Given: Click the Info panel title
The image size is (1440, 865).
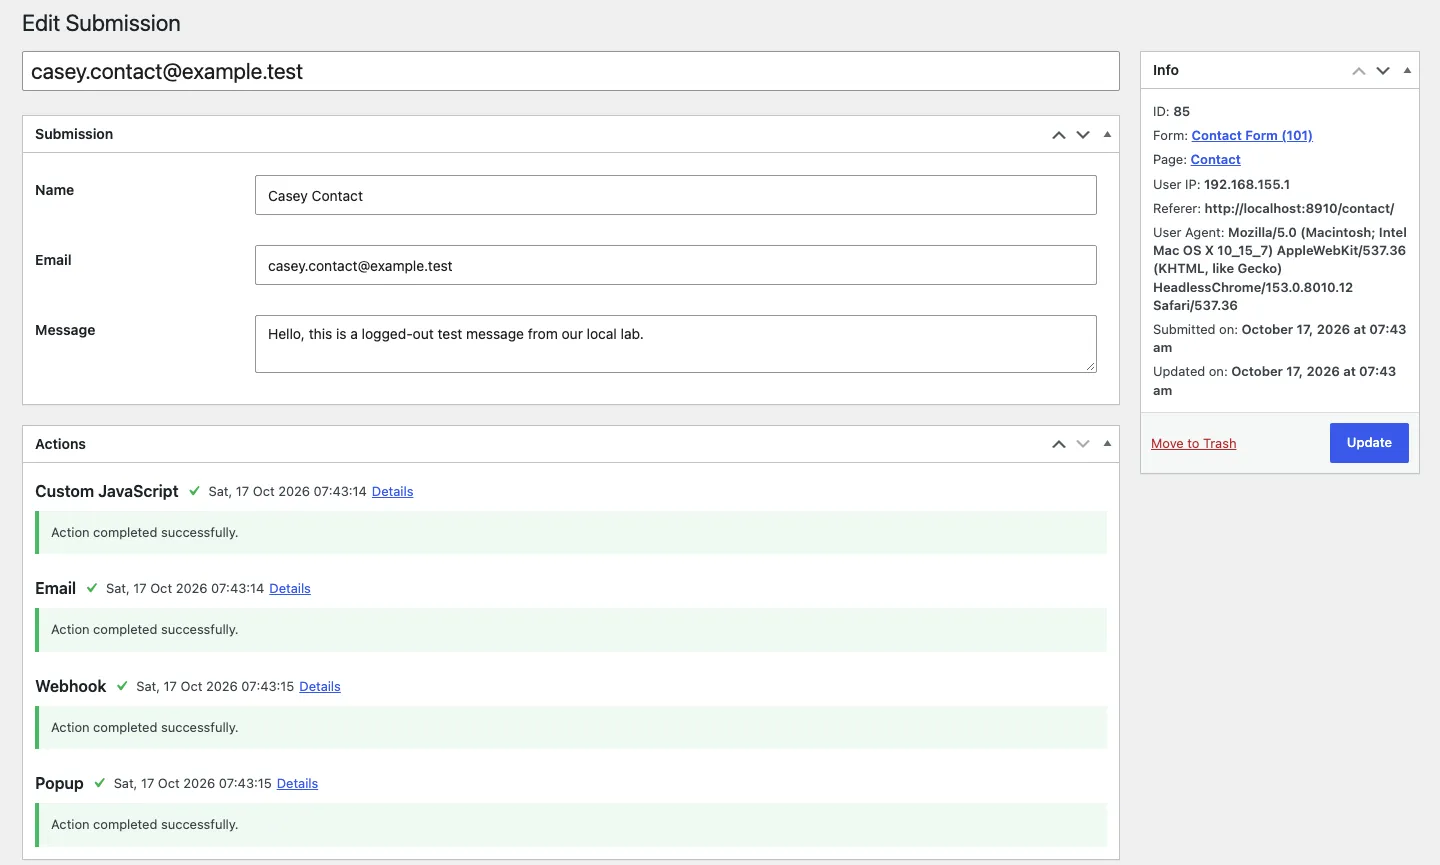Looking at the screenshot, I should click(1166, 70).
